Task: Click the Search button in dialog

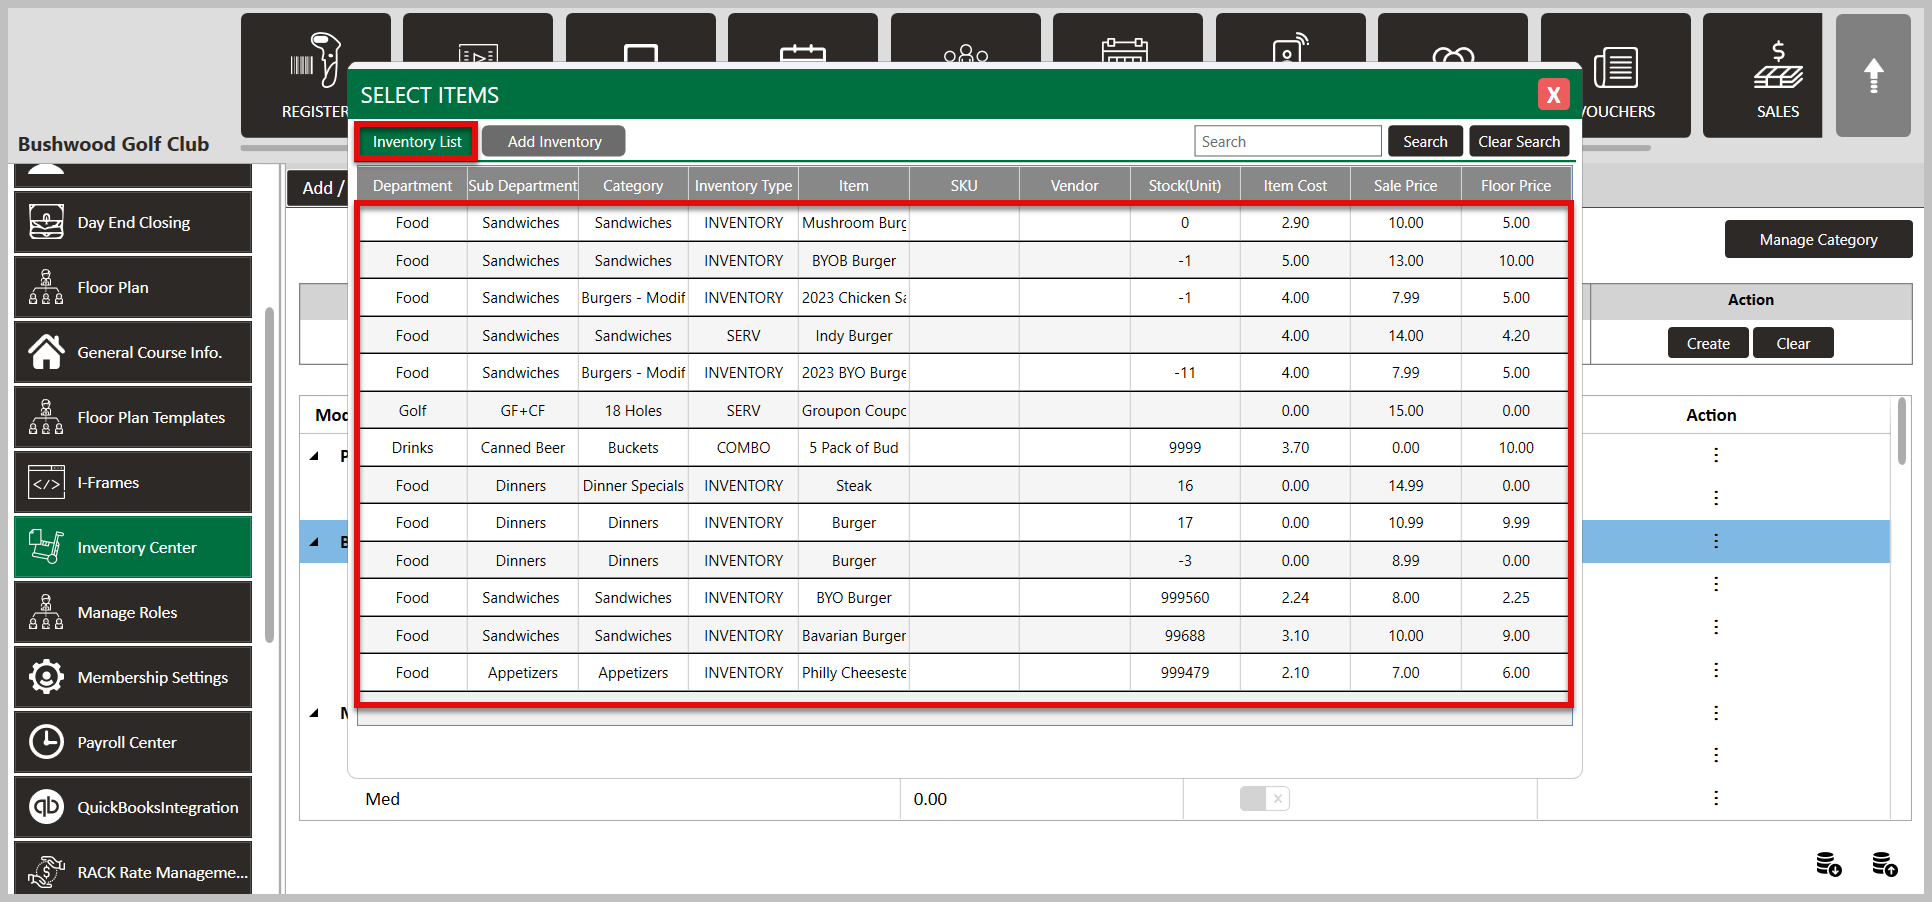Action: point(1425,141)
